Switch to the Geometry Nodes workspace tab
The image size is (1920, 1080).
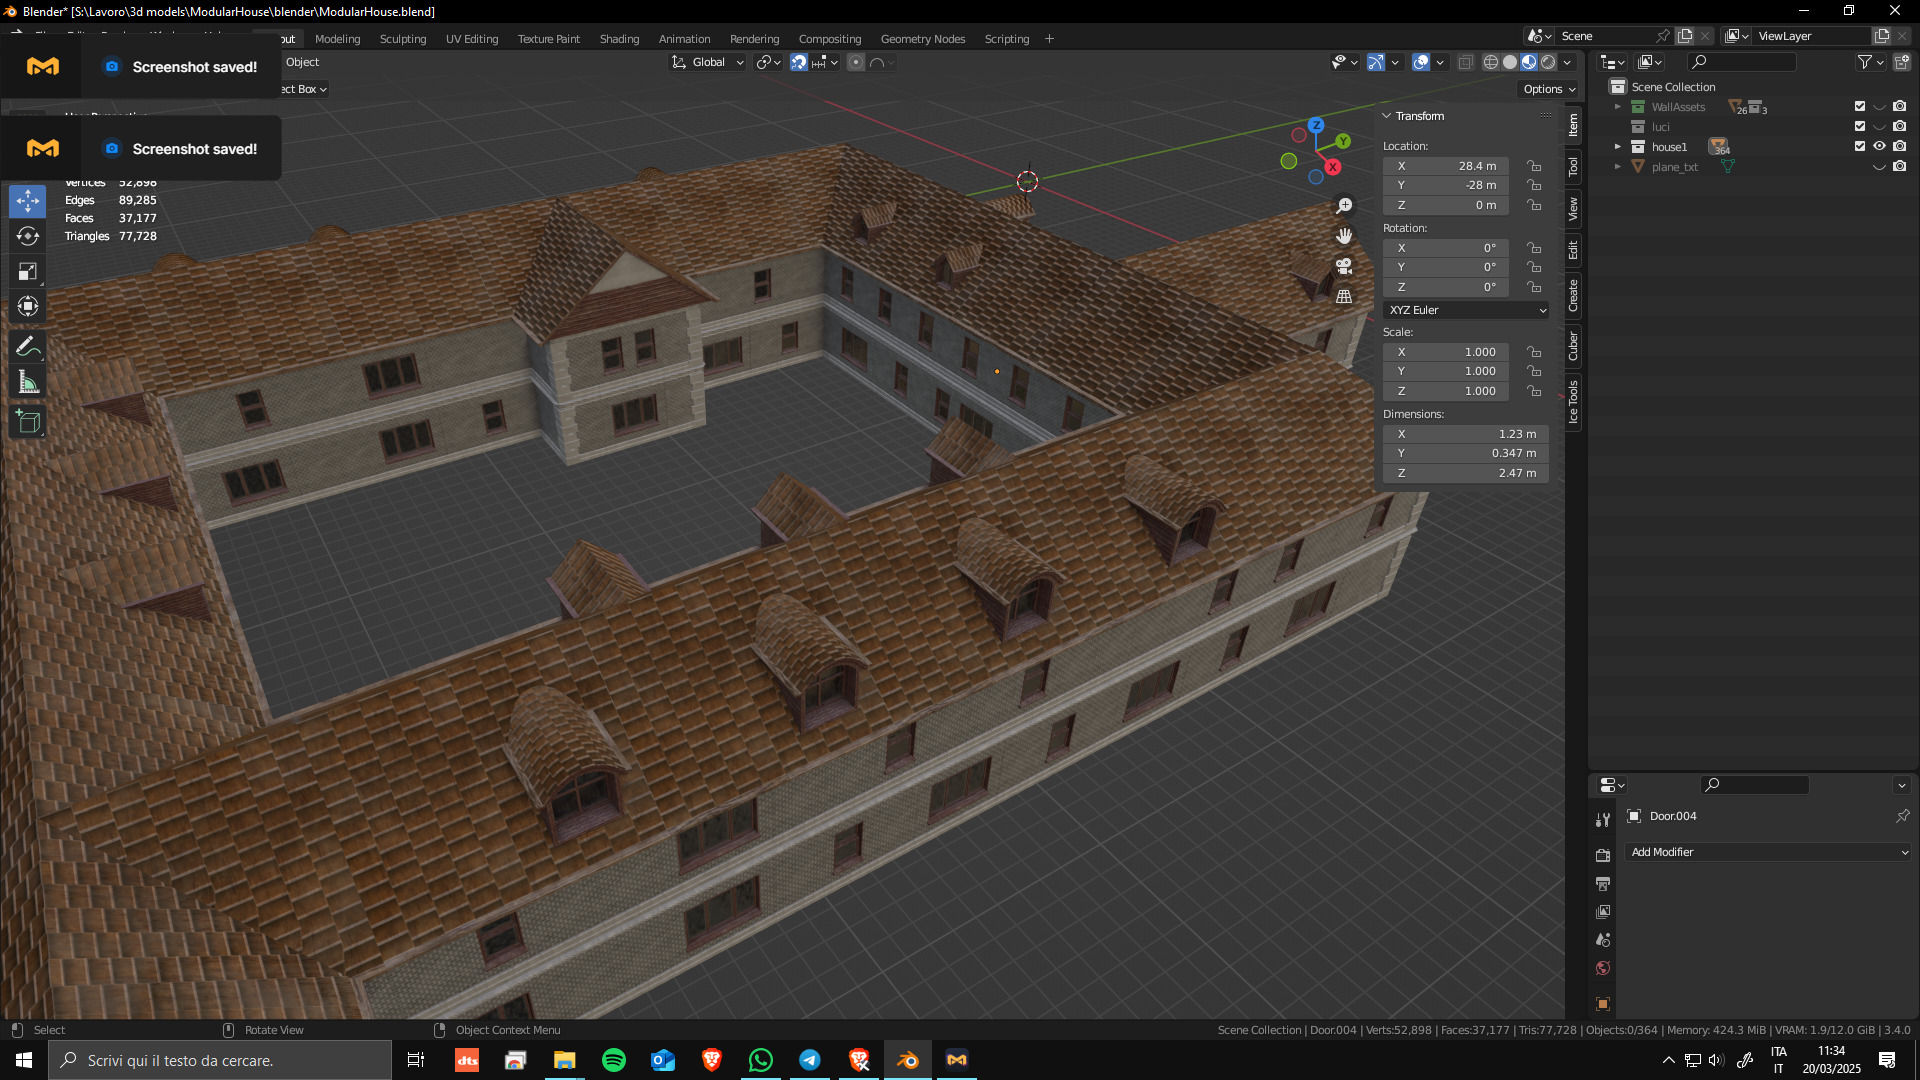(922, 39)
